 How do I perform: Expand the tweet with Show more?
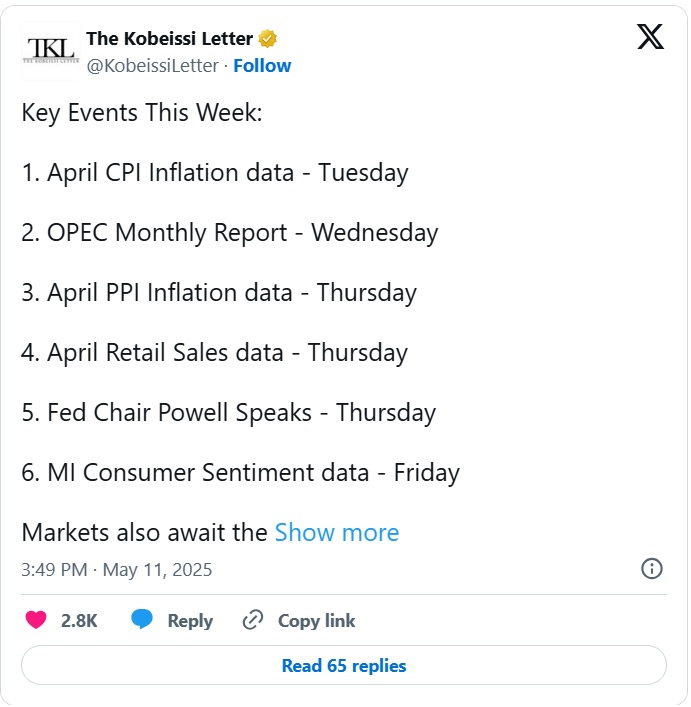click(337, 533)
